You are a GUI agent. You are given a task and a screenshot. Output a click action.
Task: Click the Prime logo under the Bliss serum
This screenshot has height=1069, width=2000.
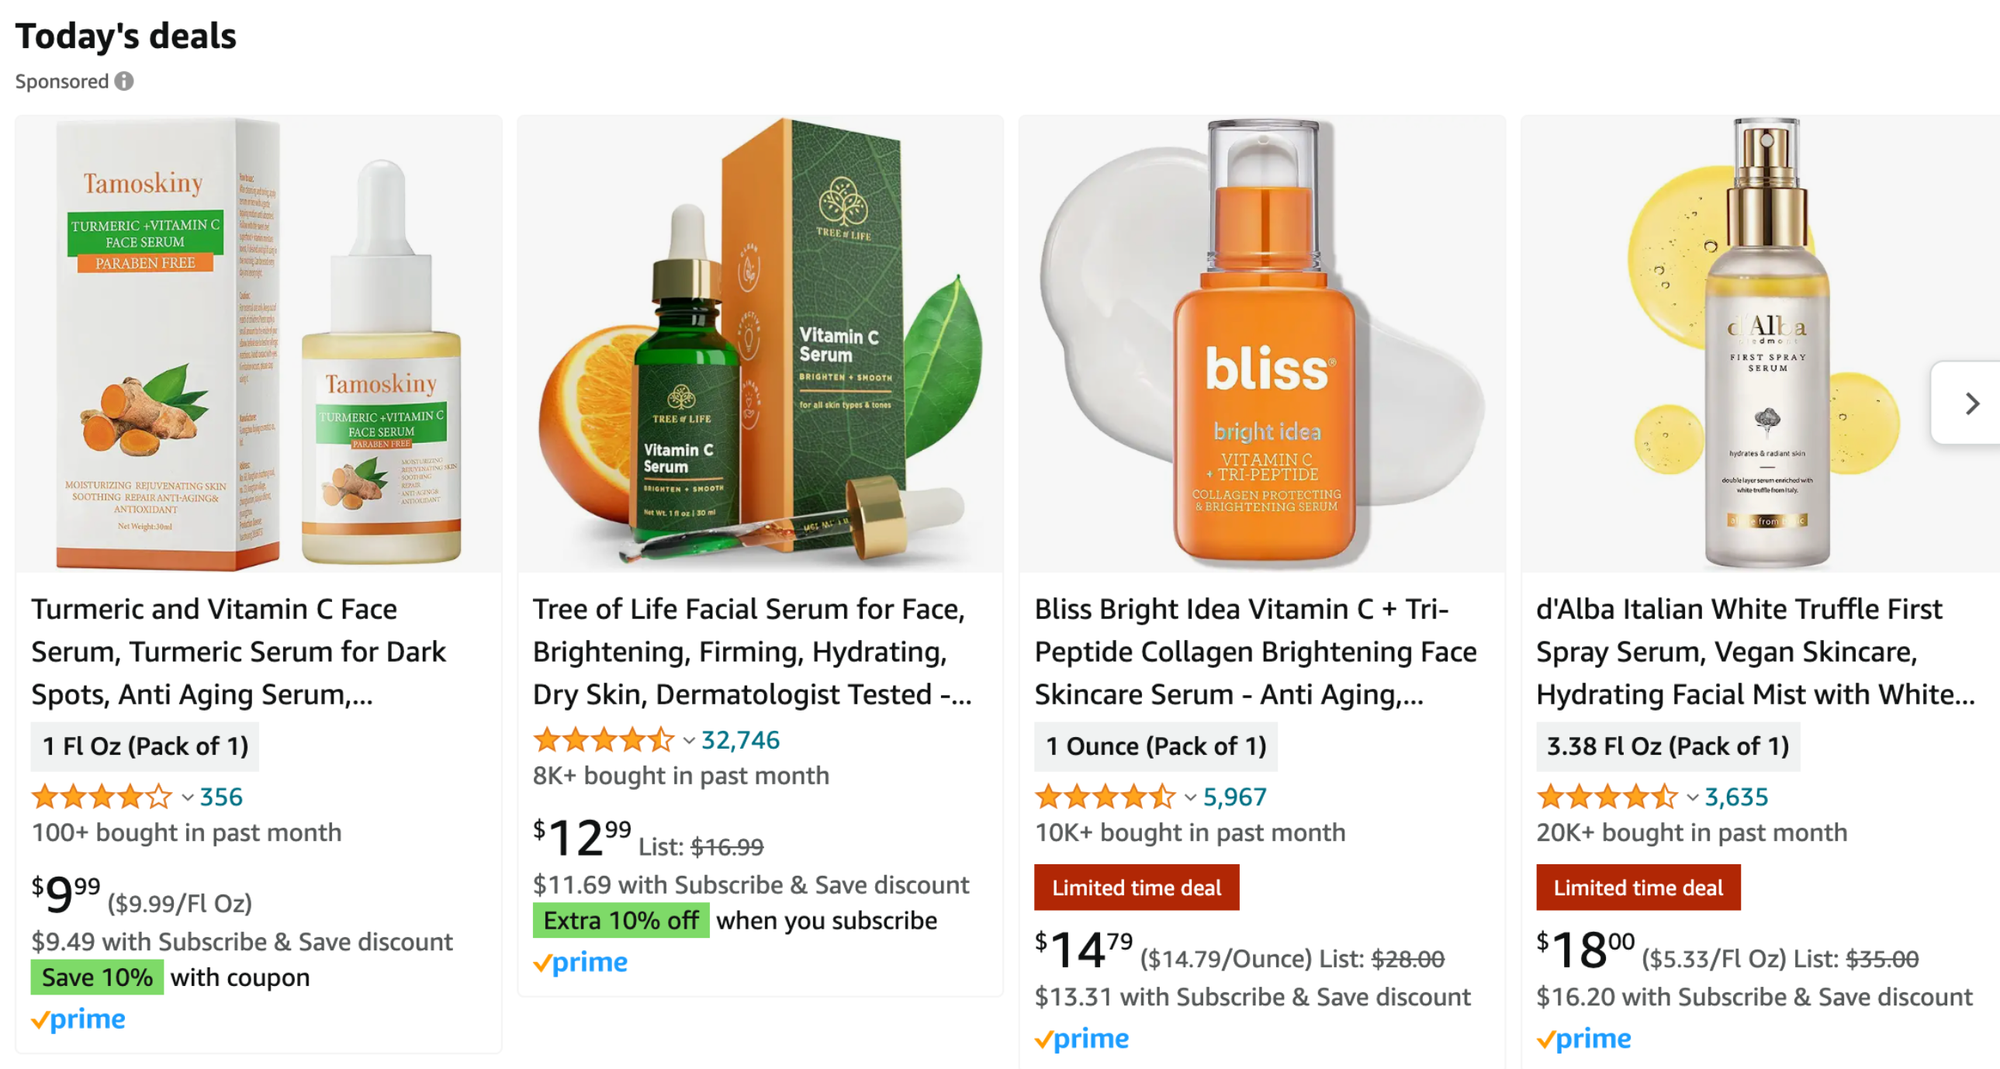1082,1039
